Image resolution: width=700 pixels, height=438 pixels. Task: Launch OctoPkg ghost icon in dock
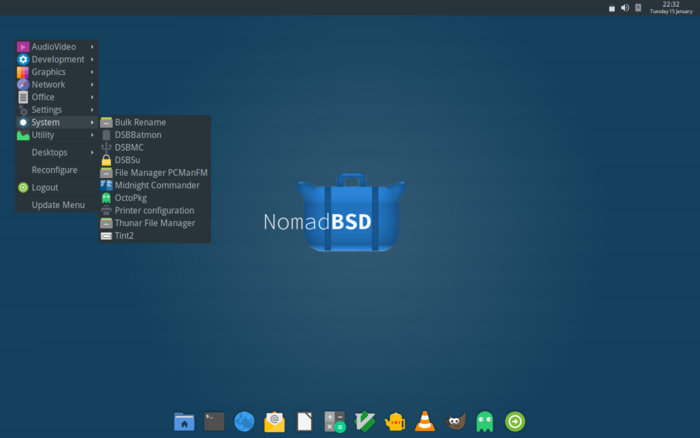tap(485, 421)
